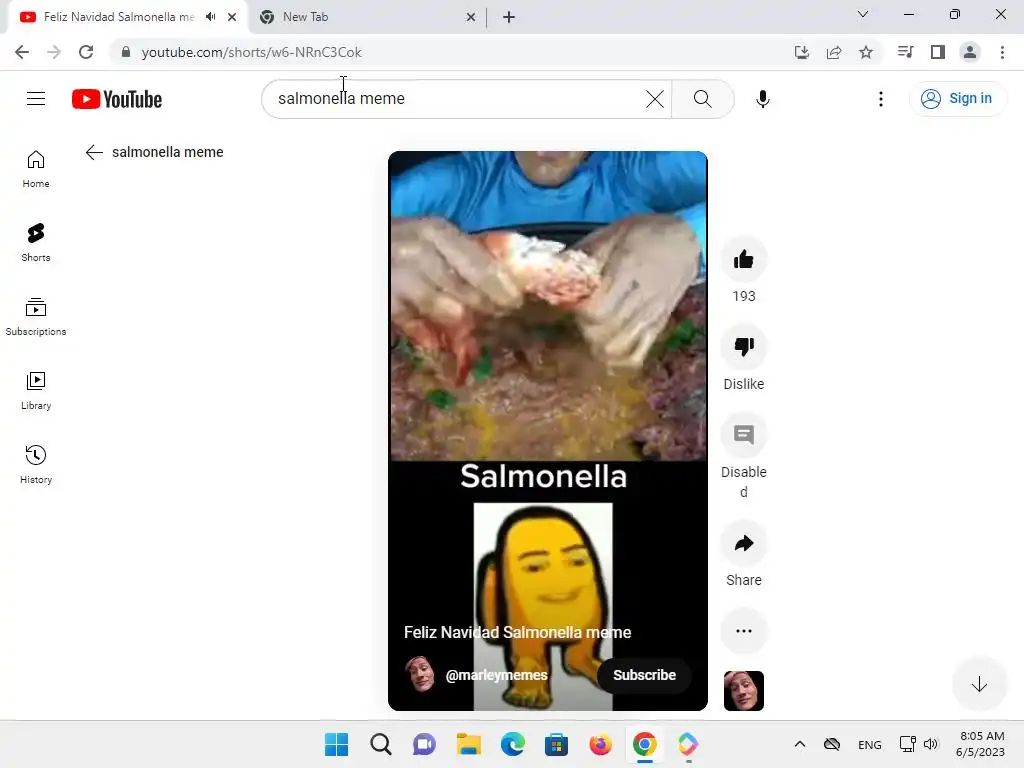
Task: Open Subscriptions in the sidebar
Action: tap(36, 316)
